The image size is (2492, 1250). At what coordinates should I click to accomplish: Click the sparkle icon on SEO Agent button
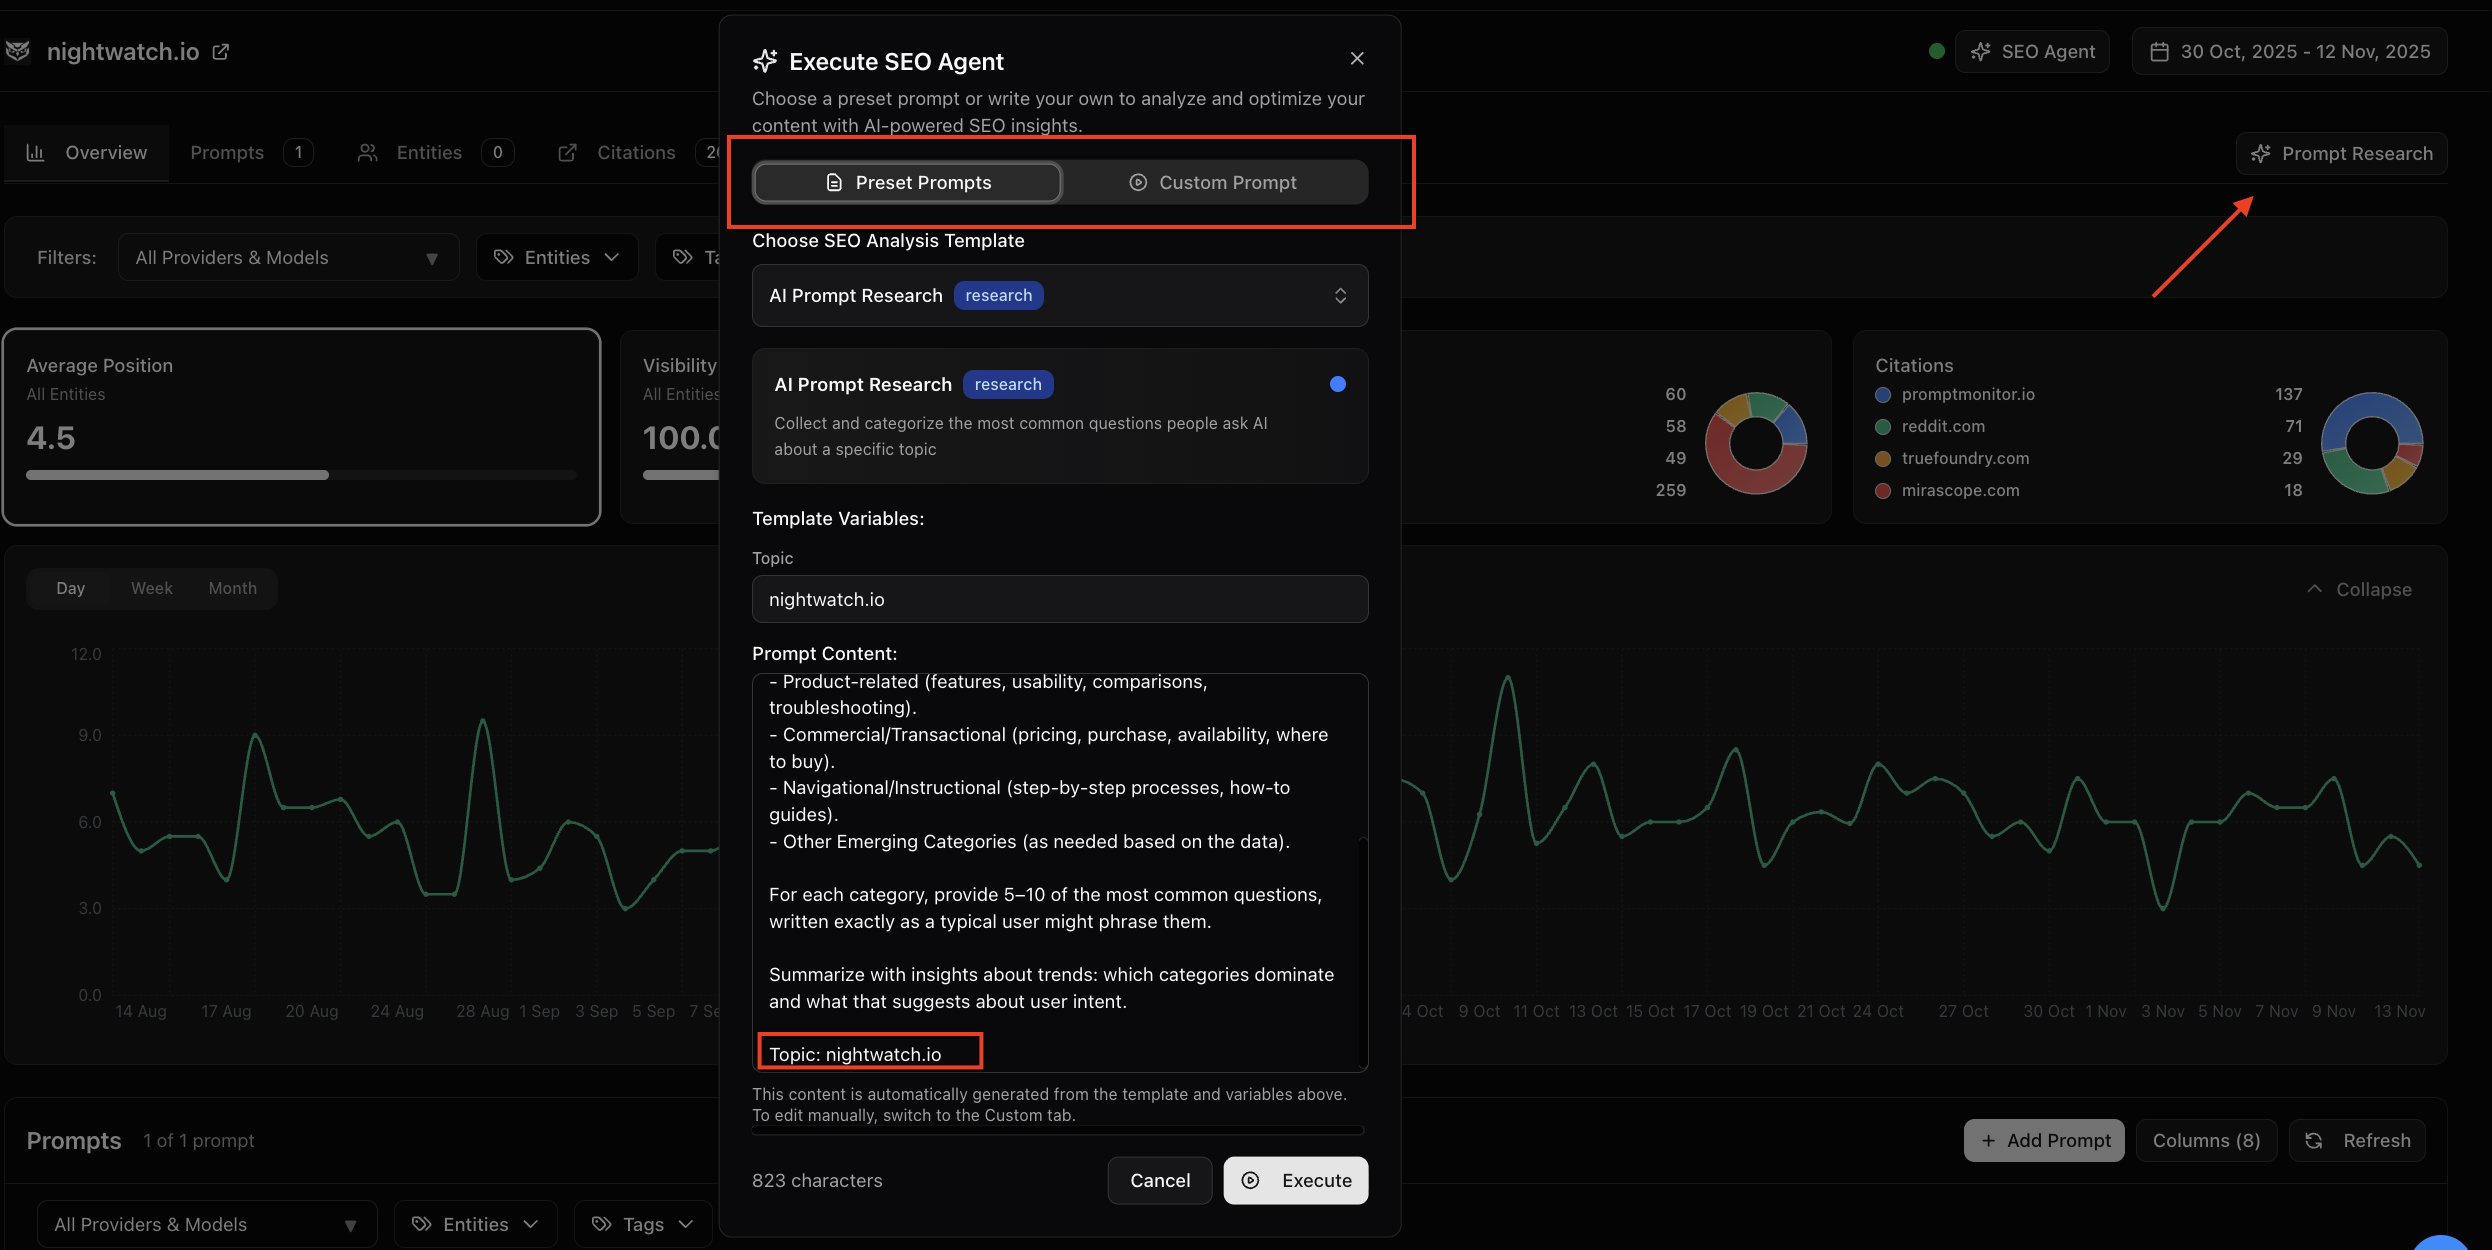coord(1980,52)
